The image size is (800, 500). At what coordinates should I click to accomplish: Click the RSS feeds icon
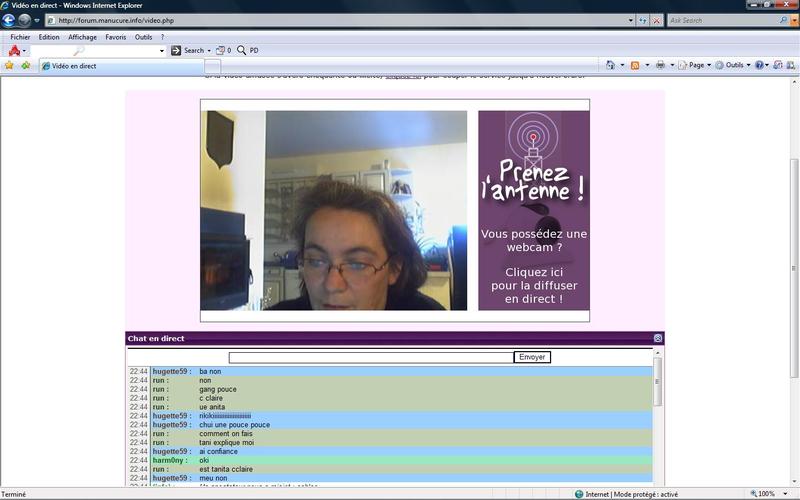634,65
